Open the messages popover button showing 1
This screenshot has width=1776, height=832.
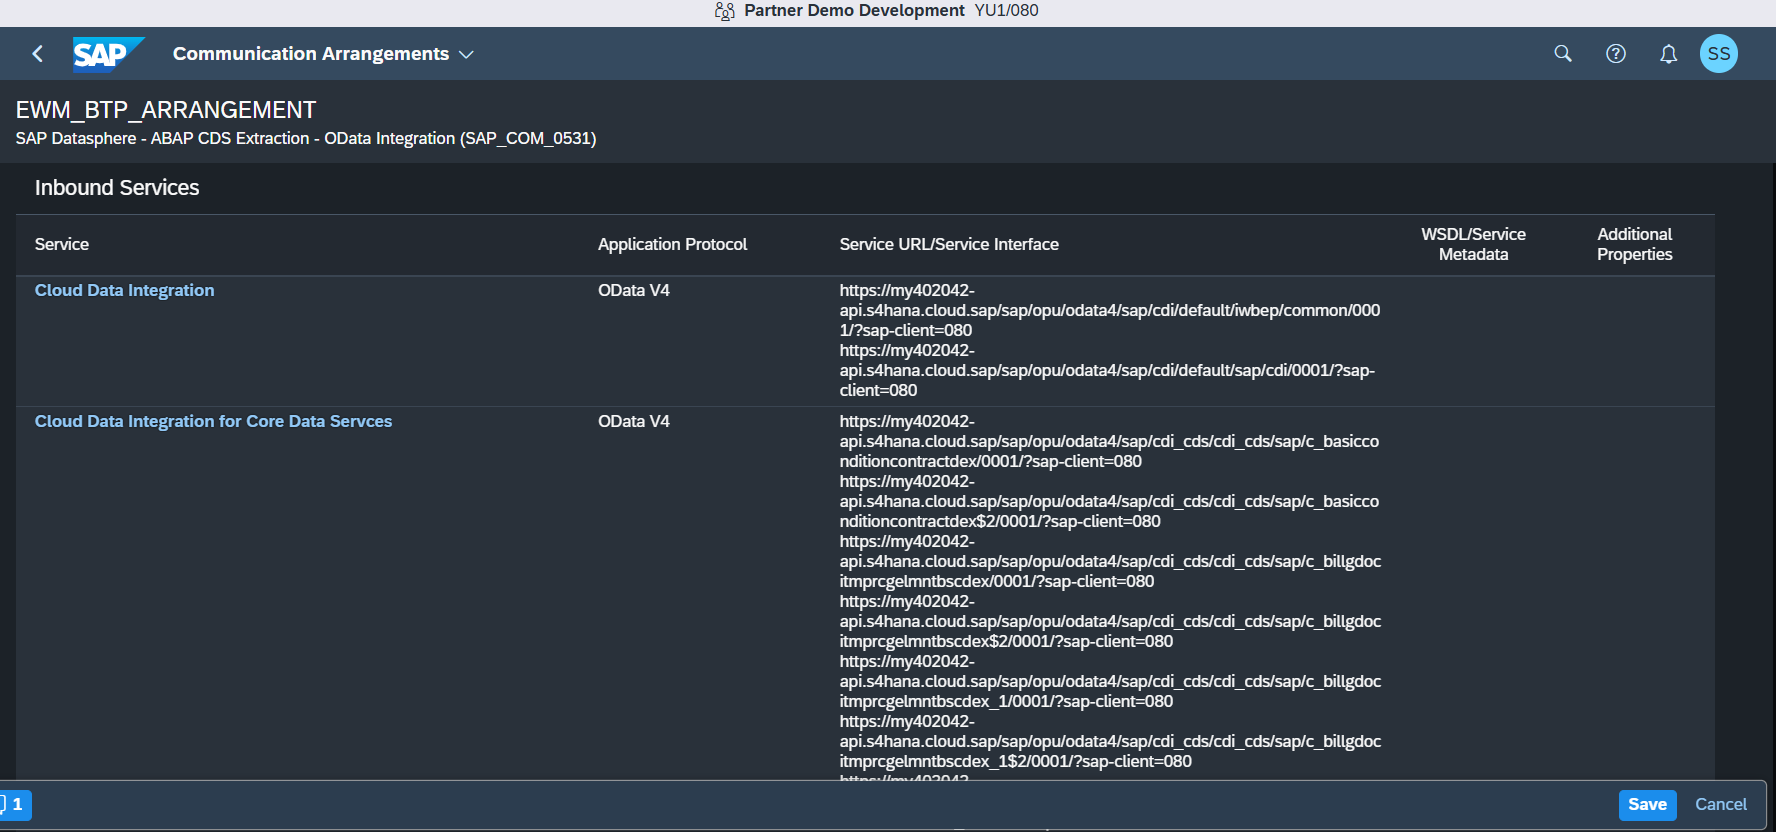[x=15, y=805]
